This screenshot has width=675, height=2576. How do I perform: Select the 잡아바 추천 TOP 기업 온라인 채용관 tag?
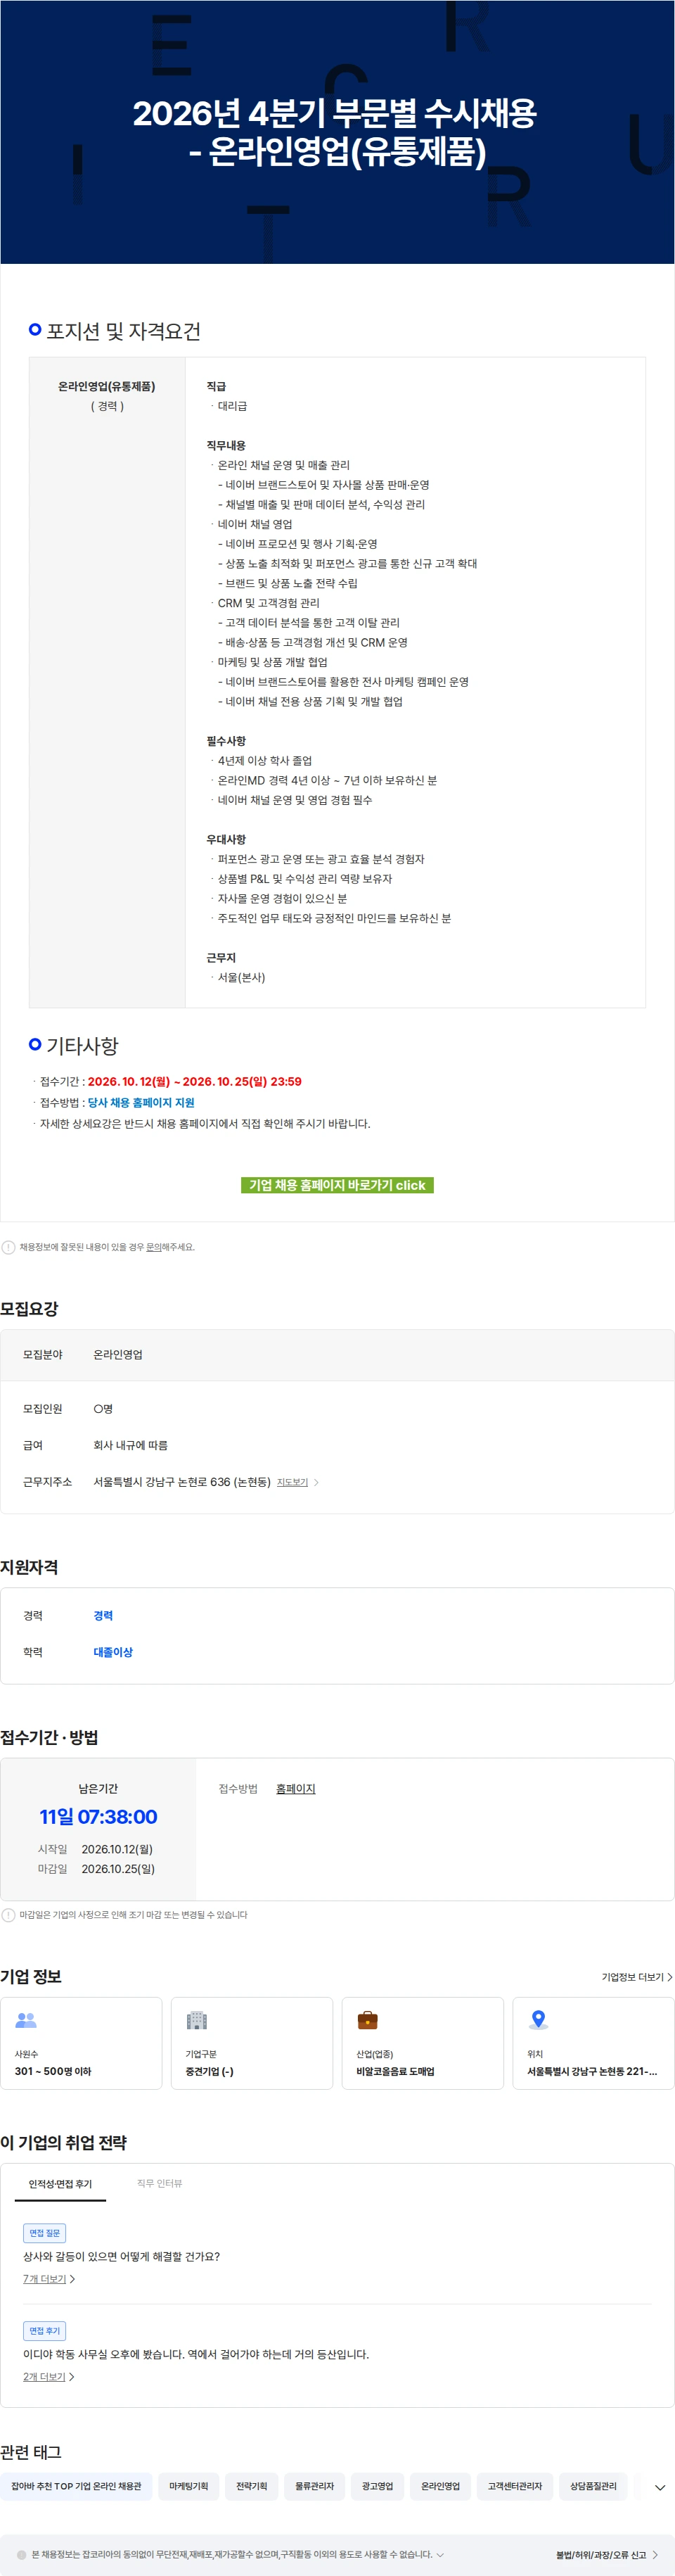click(76, 2486)
